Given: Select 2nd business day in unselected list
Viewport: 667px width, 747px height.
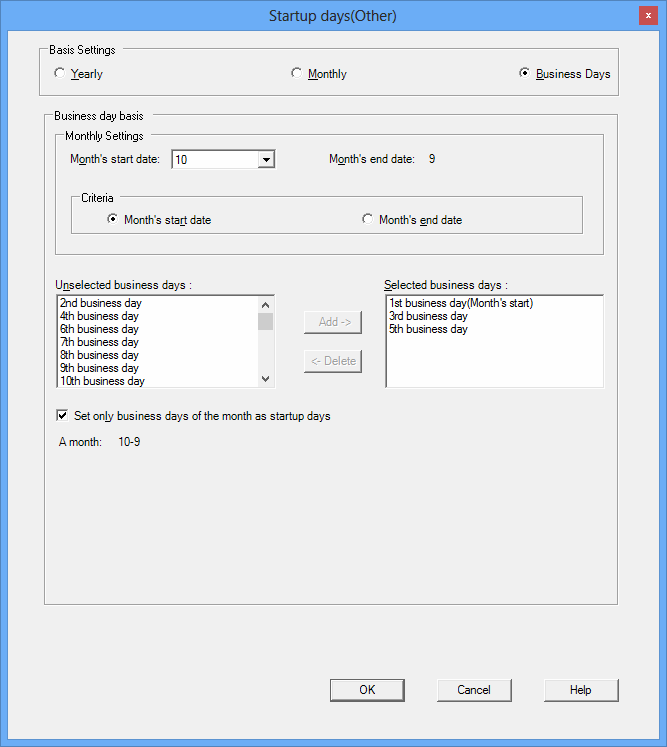Looking at the screenshot, I should tap(98, 303).
